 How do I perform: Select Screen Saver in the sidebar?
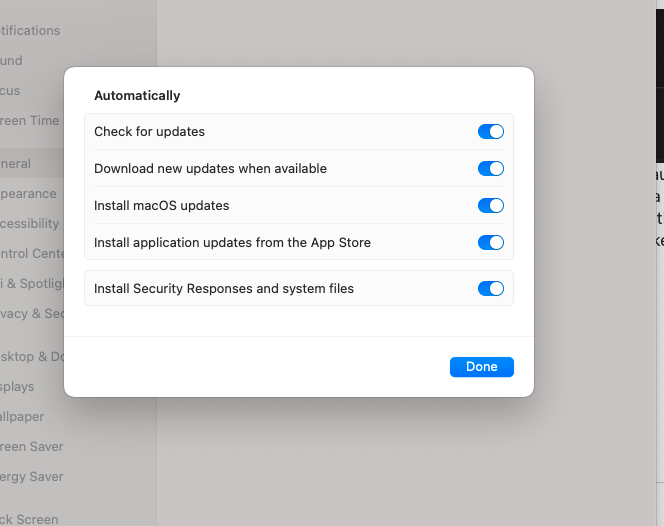tap(32, 446)
